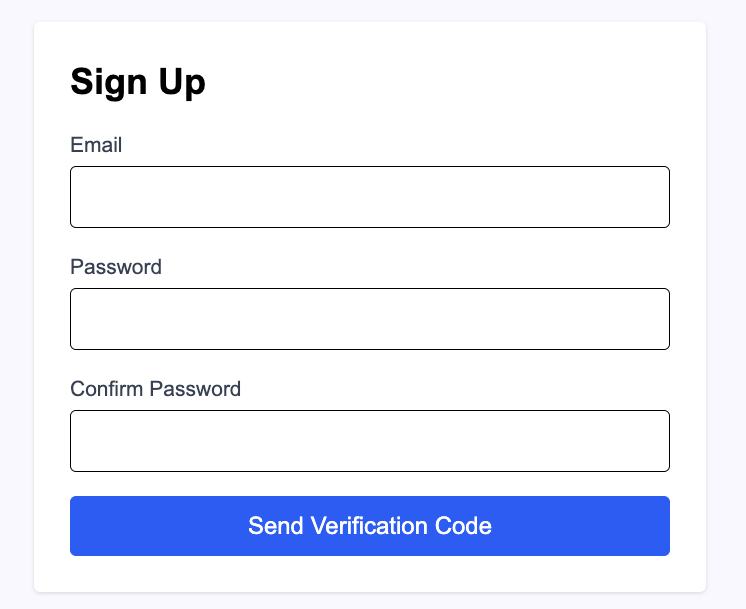Request a verification code
Screen dimensions: 746x609
click(x=369, y=526)
